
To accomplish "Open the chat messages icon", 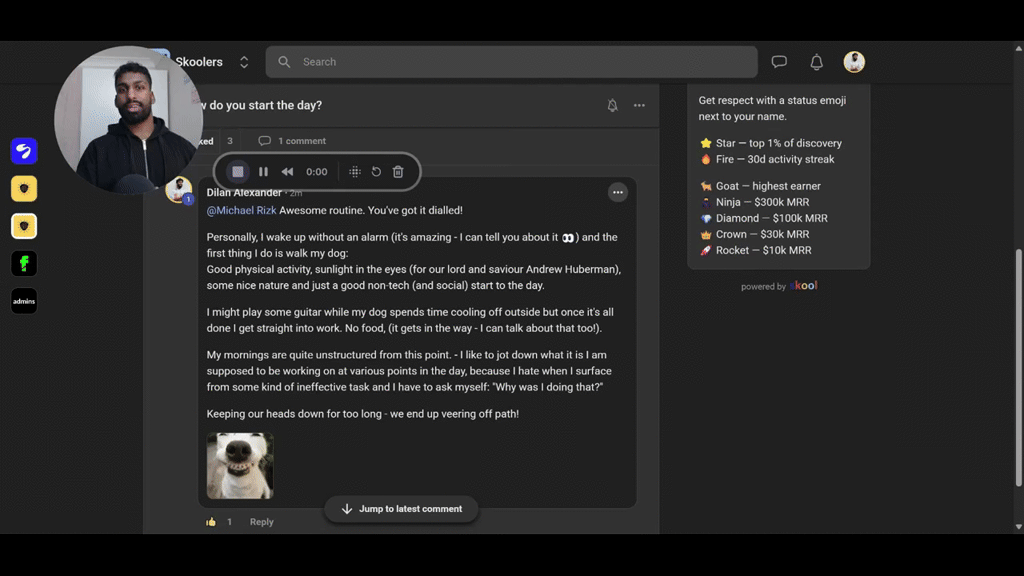I will click(778, 62).
